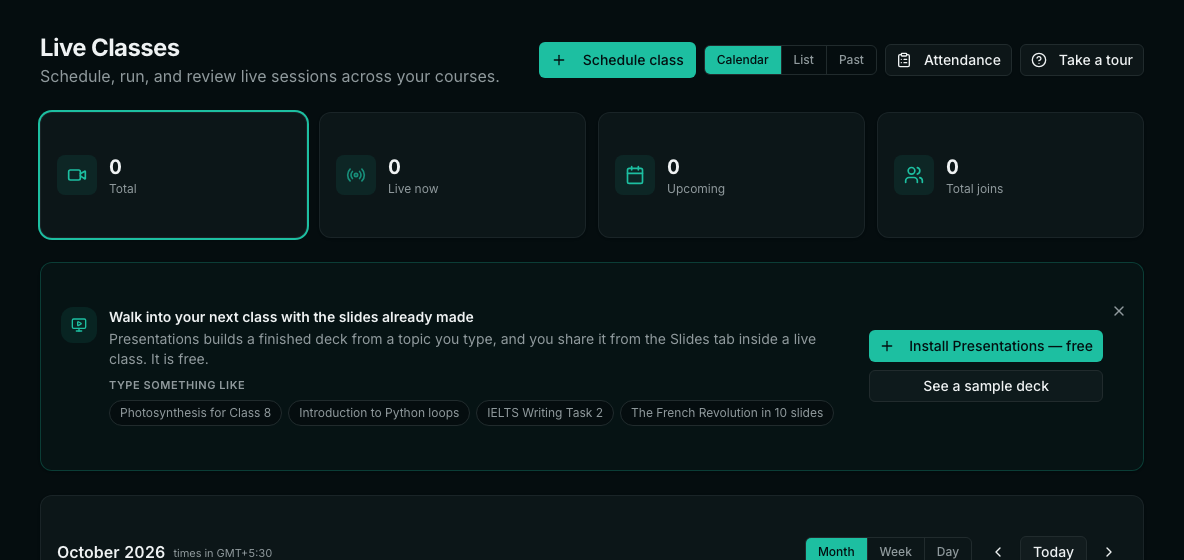
Task: Select the Total joins stat card
Action: pos(1010,175)
